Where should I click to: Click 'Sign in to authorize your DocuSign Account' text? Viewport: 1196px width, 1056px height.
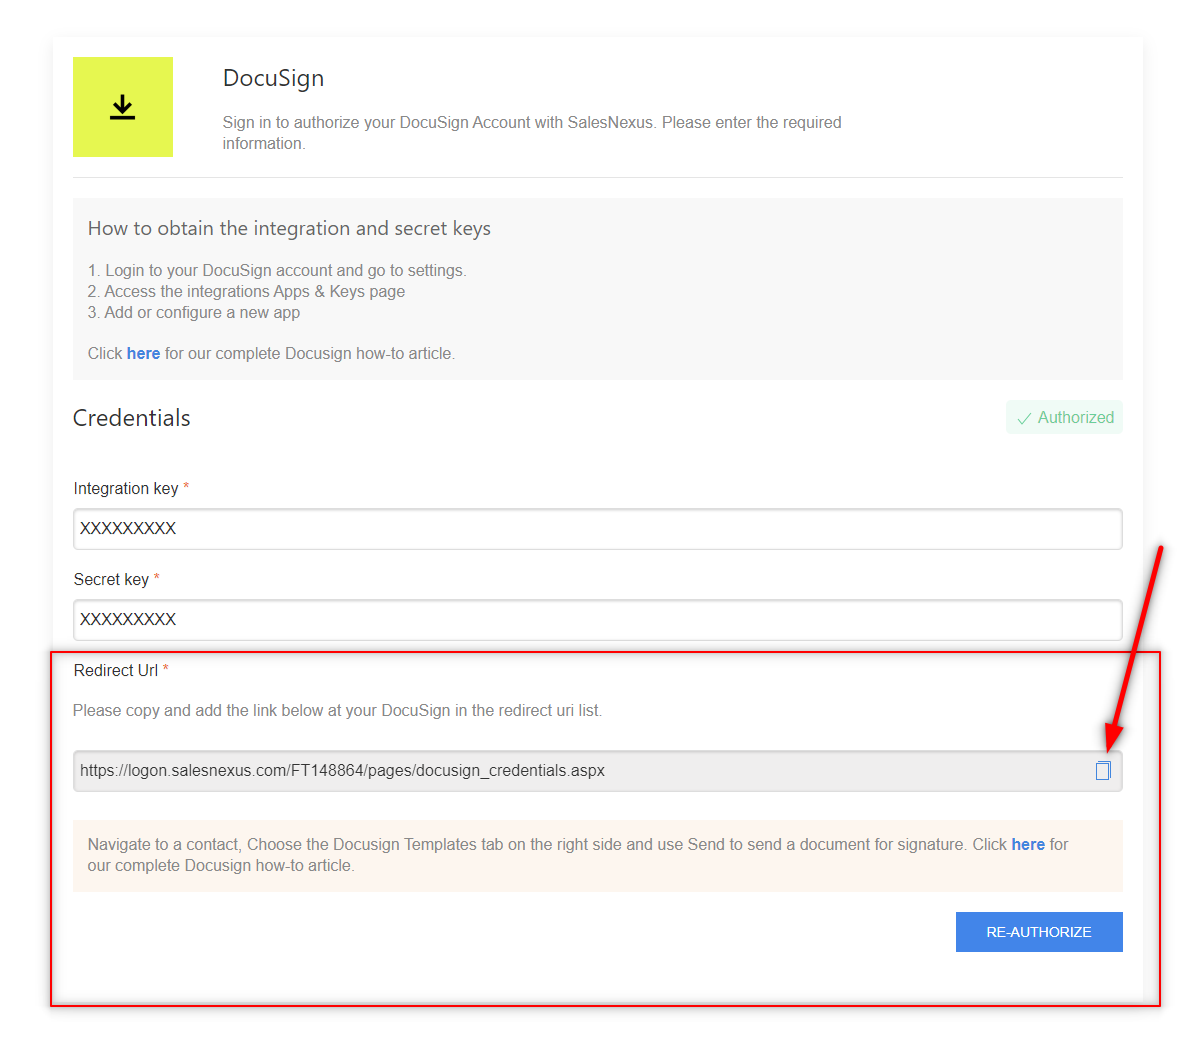[x=532, y=133]
